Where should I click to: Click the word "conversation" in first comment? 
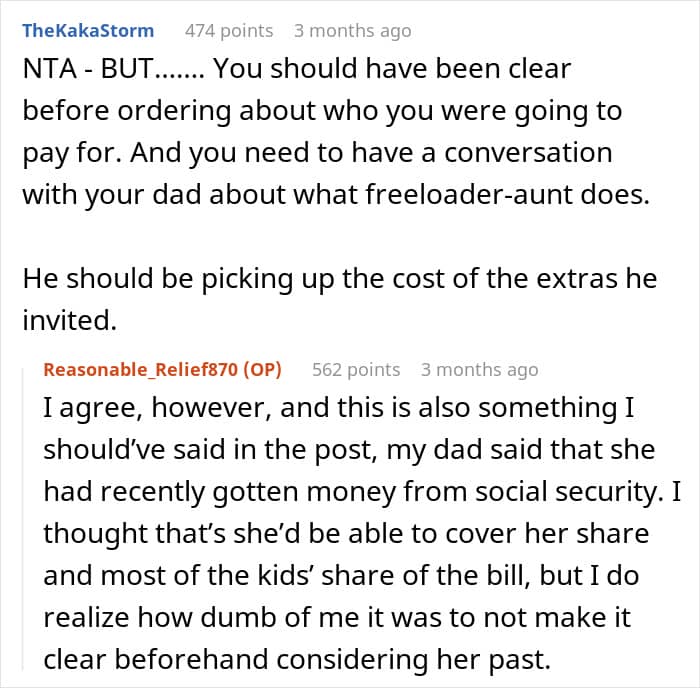coord(514,154)
